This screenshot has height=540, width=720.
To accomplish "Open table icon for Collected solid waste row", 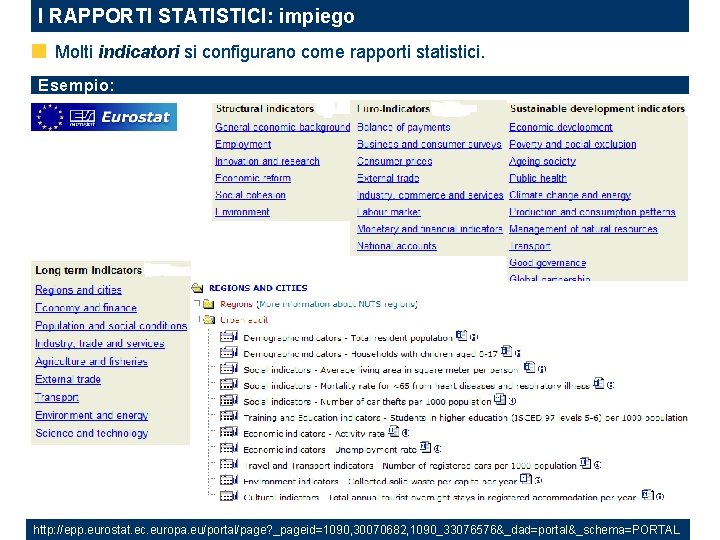I will tap(229, 480).
